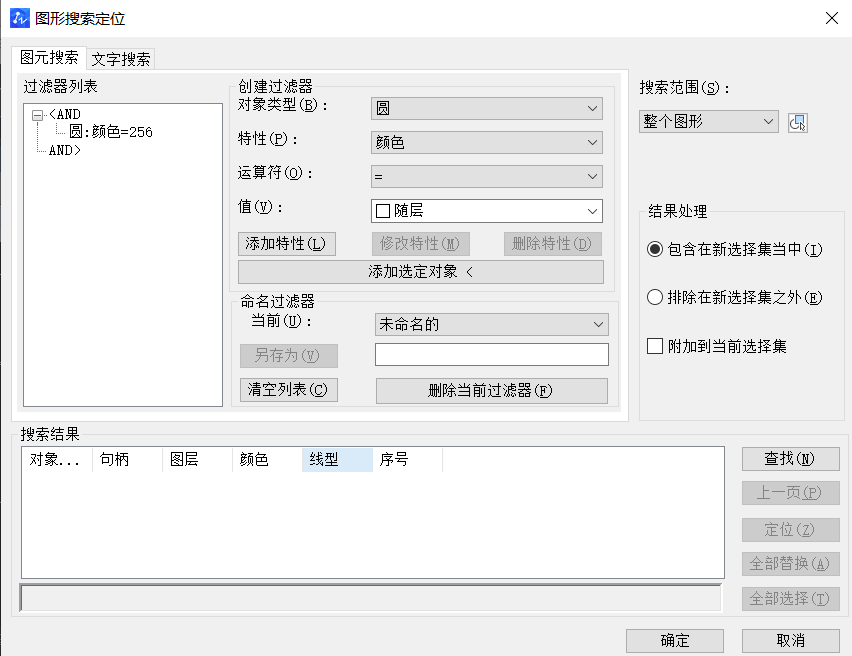
Task: Expand the 搜索范围 dropdown showing 整个图形
Action: tap(708, 121)
